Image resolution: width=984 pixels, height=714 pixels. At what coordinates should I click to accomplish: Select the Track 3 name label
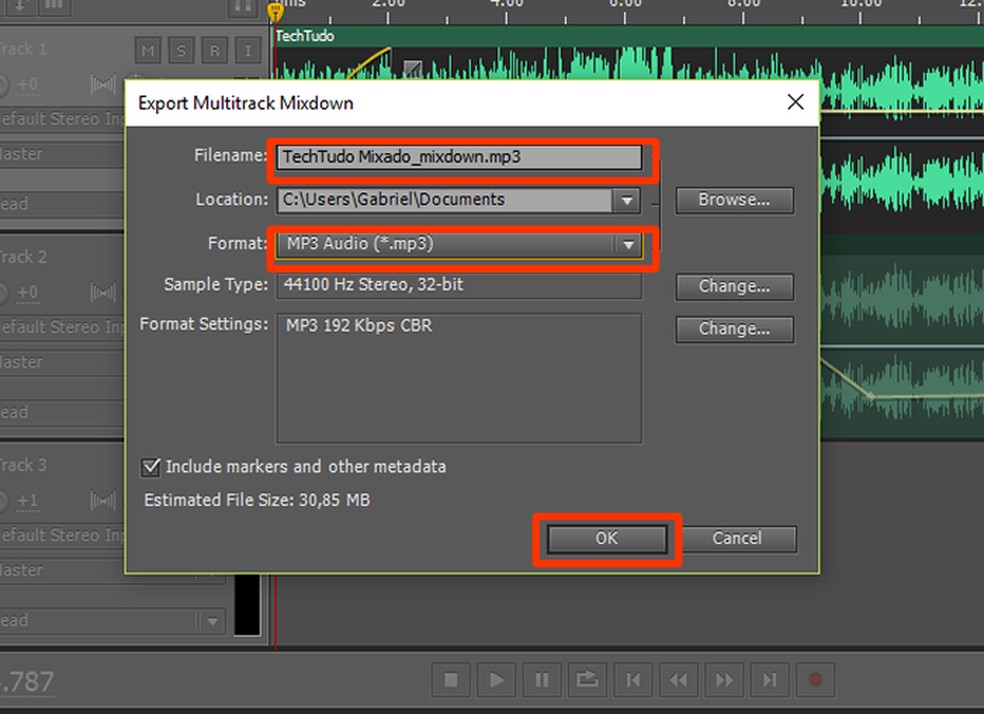(23, 466)
